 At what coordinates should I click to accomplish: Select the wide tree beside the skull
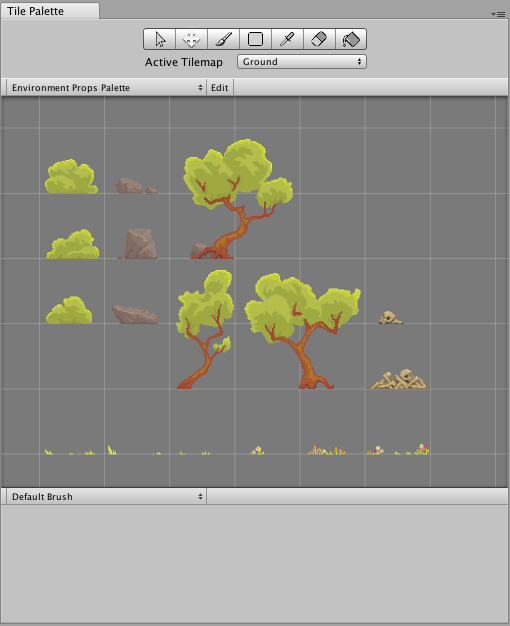pyautogui.click(x=302, y=331)
